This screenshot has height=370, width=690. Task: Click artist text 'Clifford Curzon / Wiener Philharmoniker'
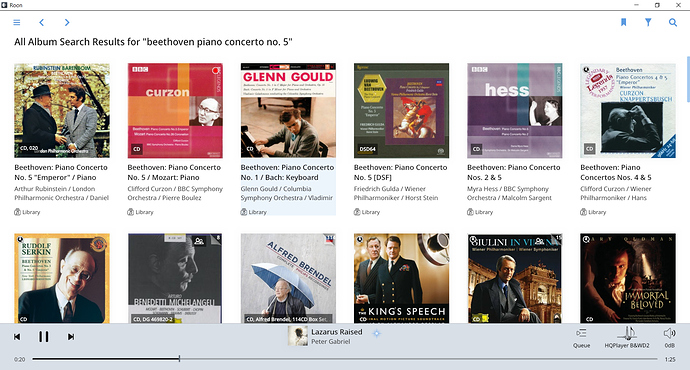point(616,193)
